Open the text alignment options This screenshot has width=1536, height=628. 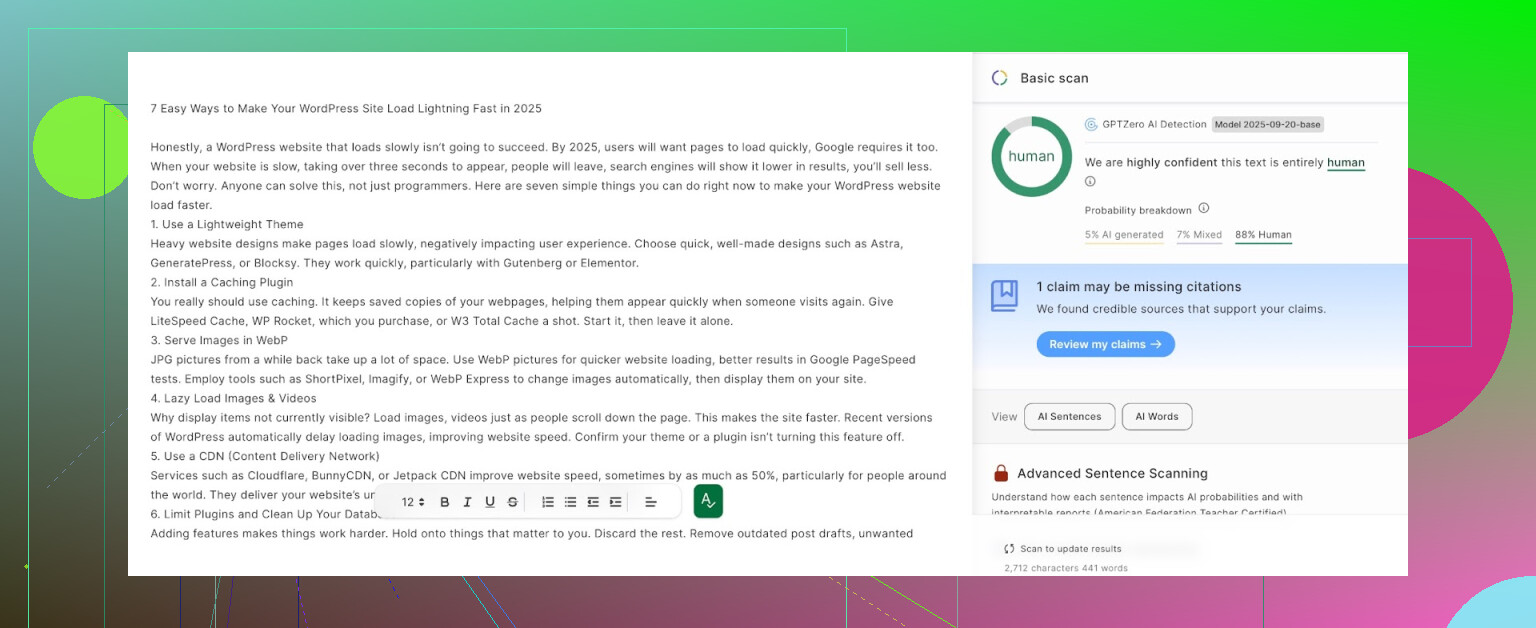[650, 502]
